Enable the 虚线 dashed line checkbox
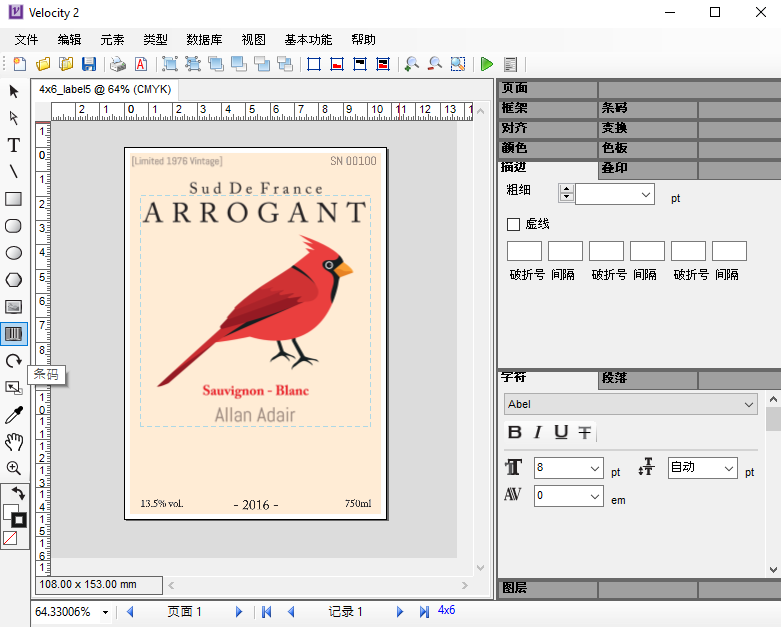Screen dimensions: 781x627 [514, 224]
